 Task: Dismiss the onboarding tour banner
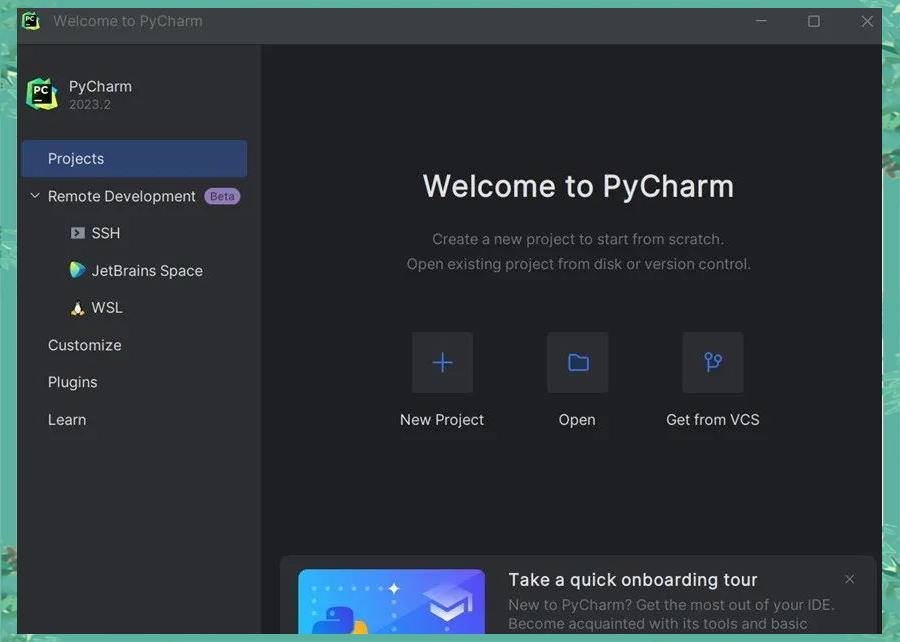[849, 578]
